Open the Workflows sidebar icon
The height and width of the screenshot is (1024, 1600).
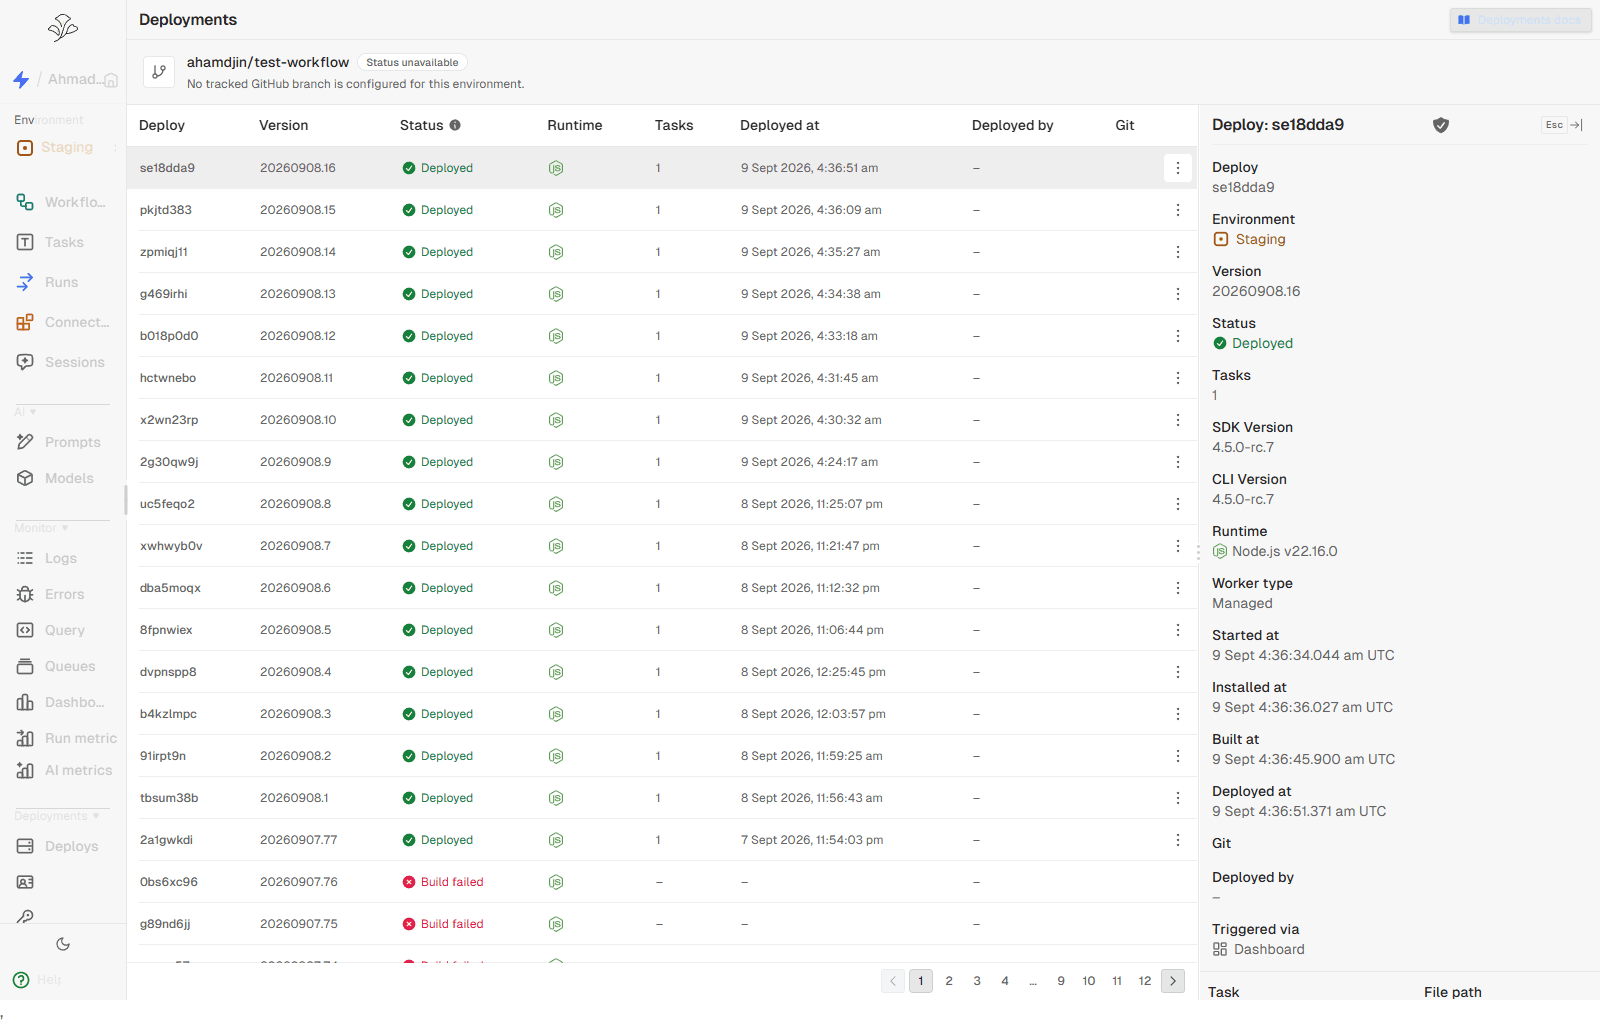pos(25,202)
